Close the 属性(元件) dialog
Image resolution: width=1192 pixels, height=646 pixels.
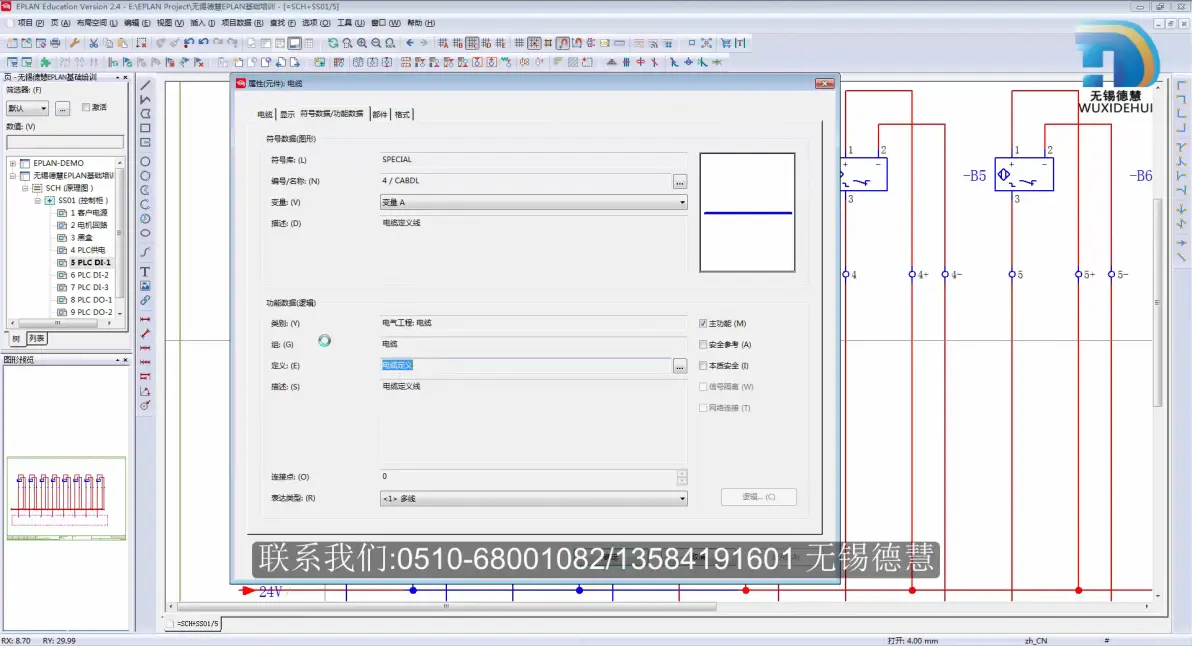[x=825, y=84]
